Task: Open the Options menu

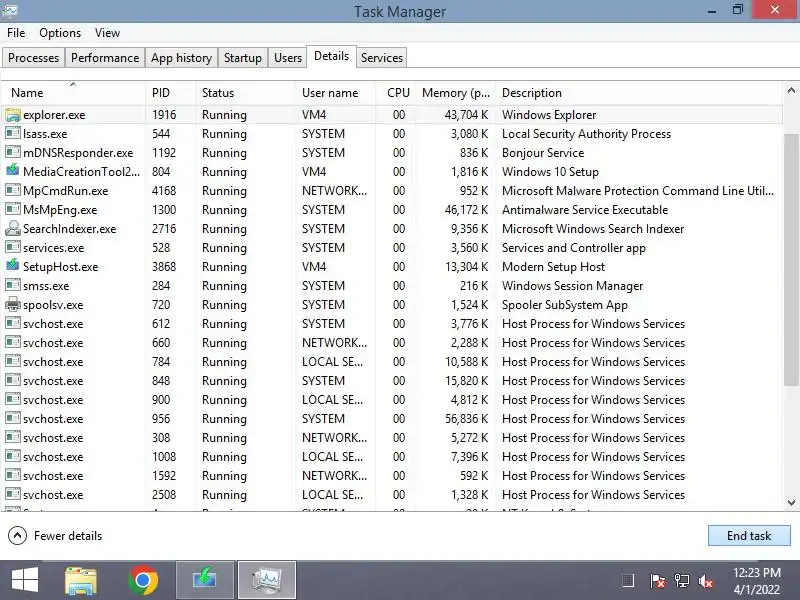Action: [60, 33]
